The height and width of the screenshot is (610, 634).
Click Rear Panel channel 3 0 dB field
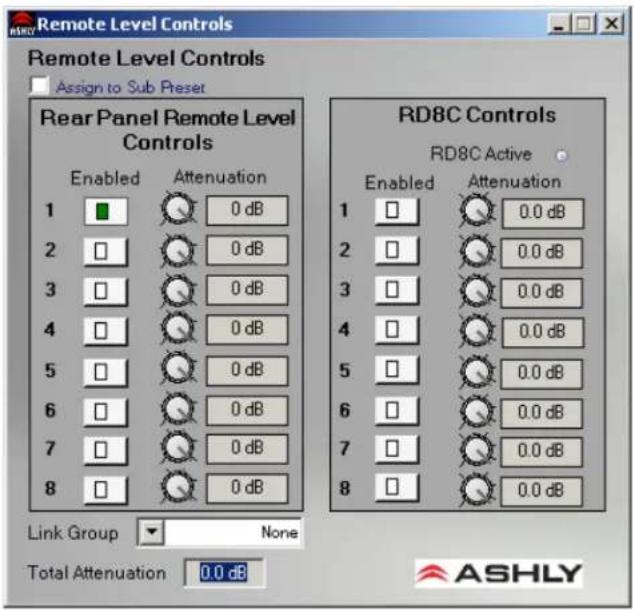(x=247, y=290)
